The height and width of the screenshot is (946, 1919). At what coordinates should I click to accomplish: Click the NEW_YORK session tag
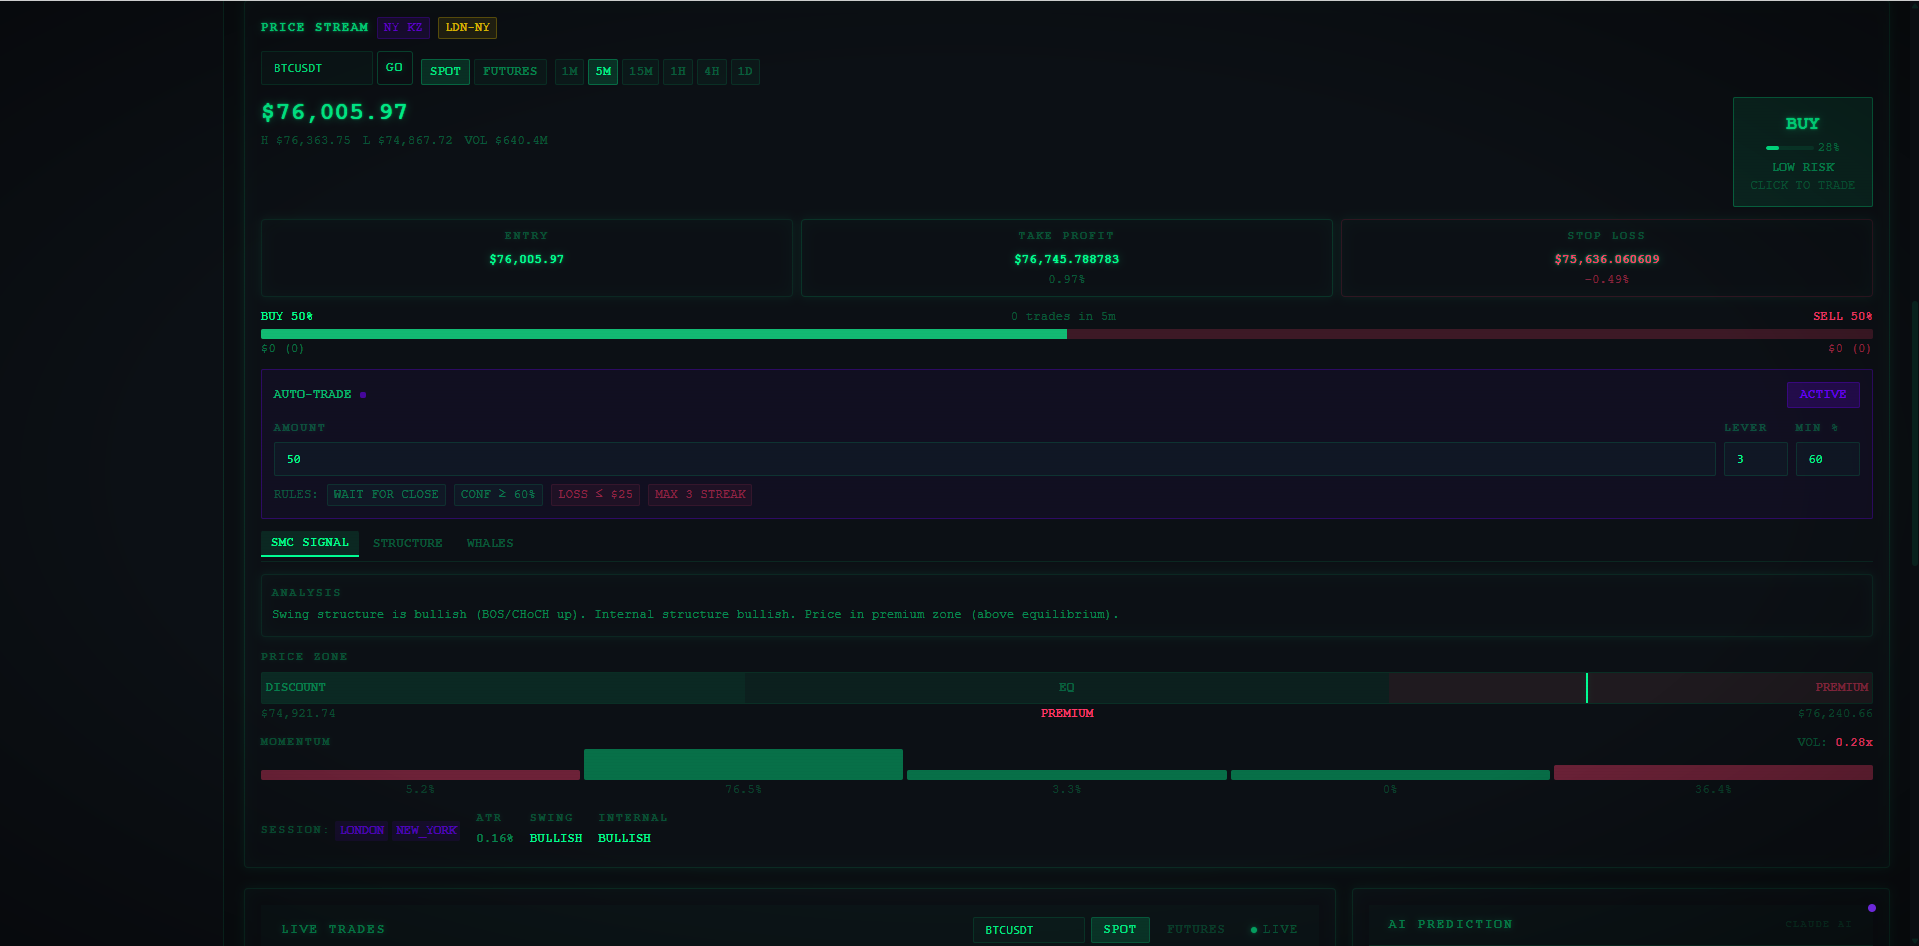(x=426, y=830)
